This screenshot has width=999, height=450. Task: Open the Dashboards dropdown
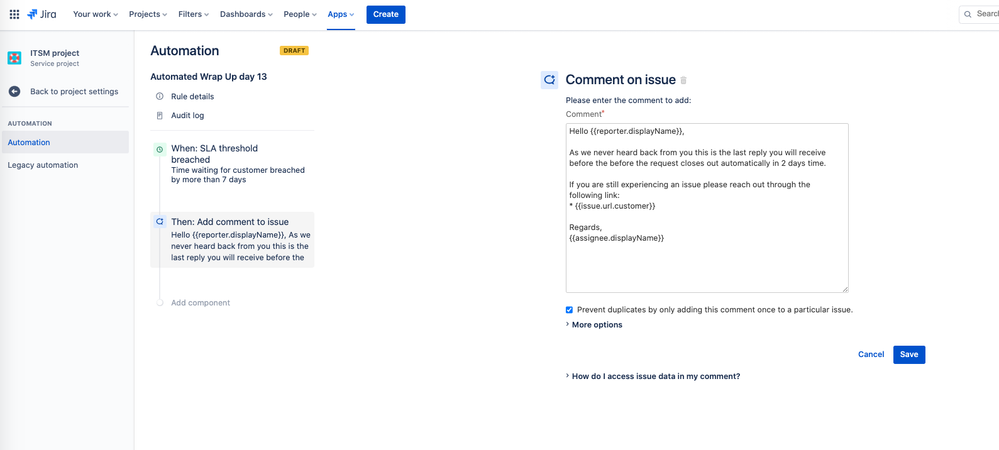246,14
